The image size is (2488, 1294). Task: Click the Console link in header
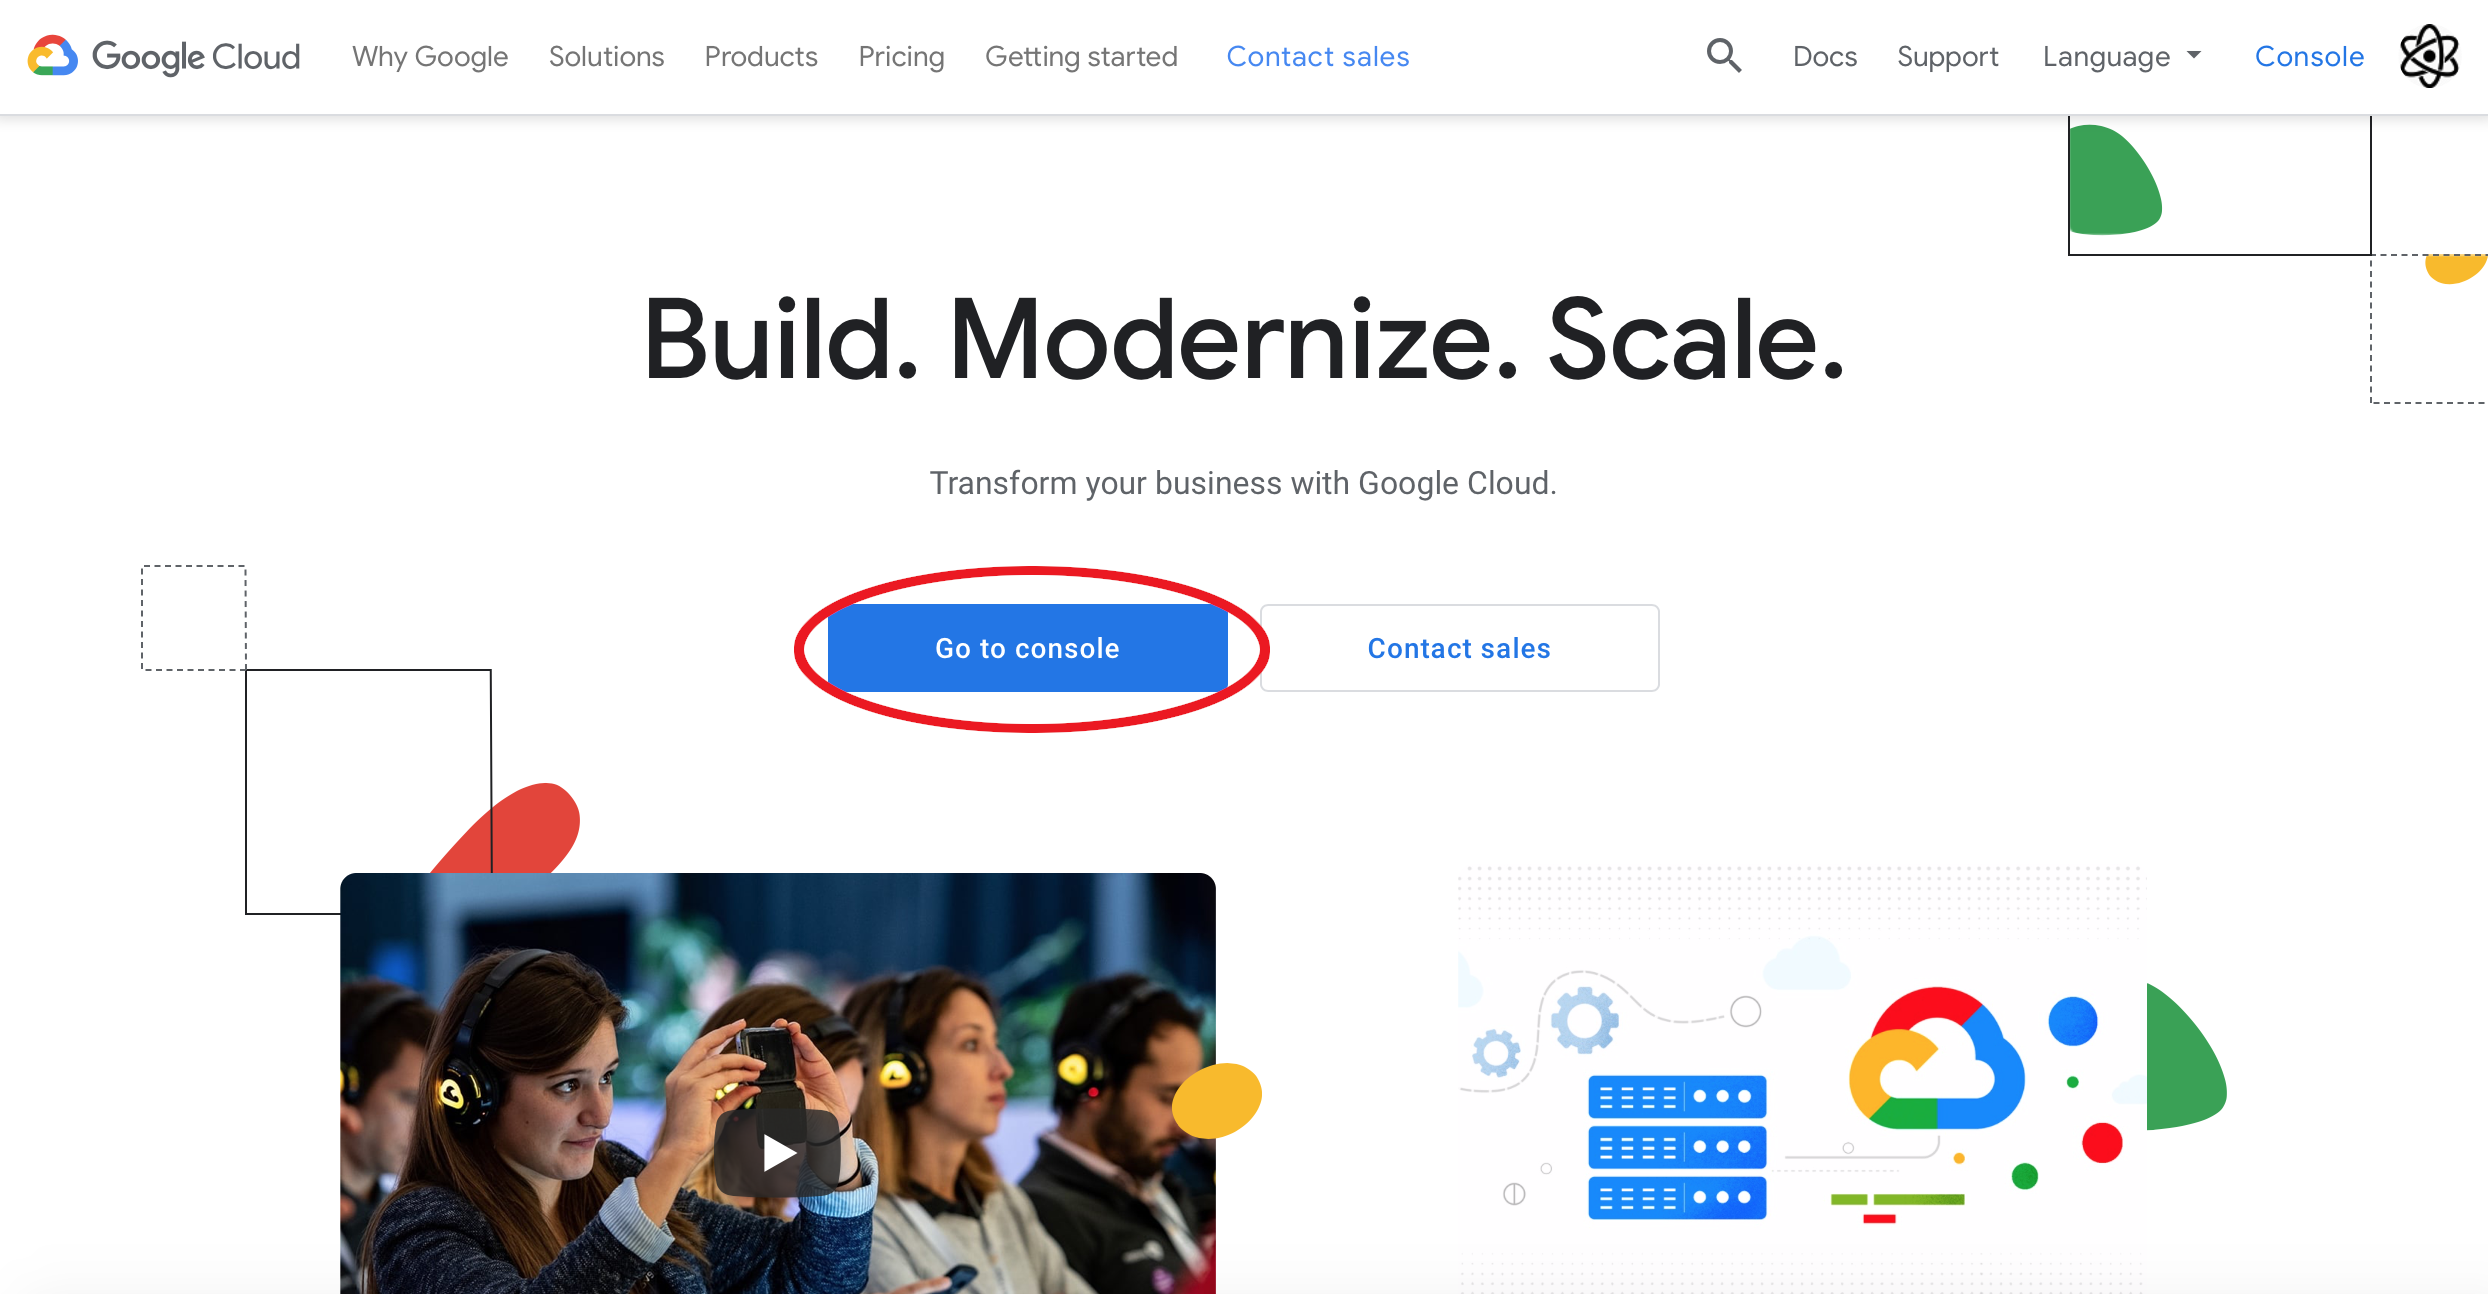click(2309, 57)
